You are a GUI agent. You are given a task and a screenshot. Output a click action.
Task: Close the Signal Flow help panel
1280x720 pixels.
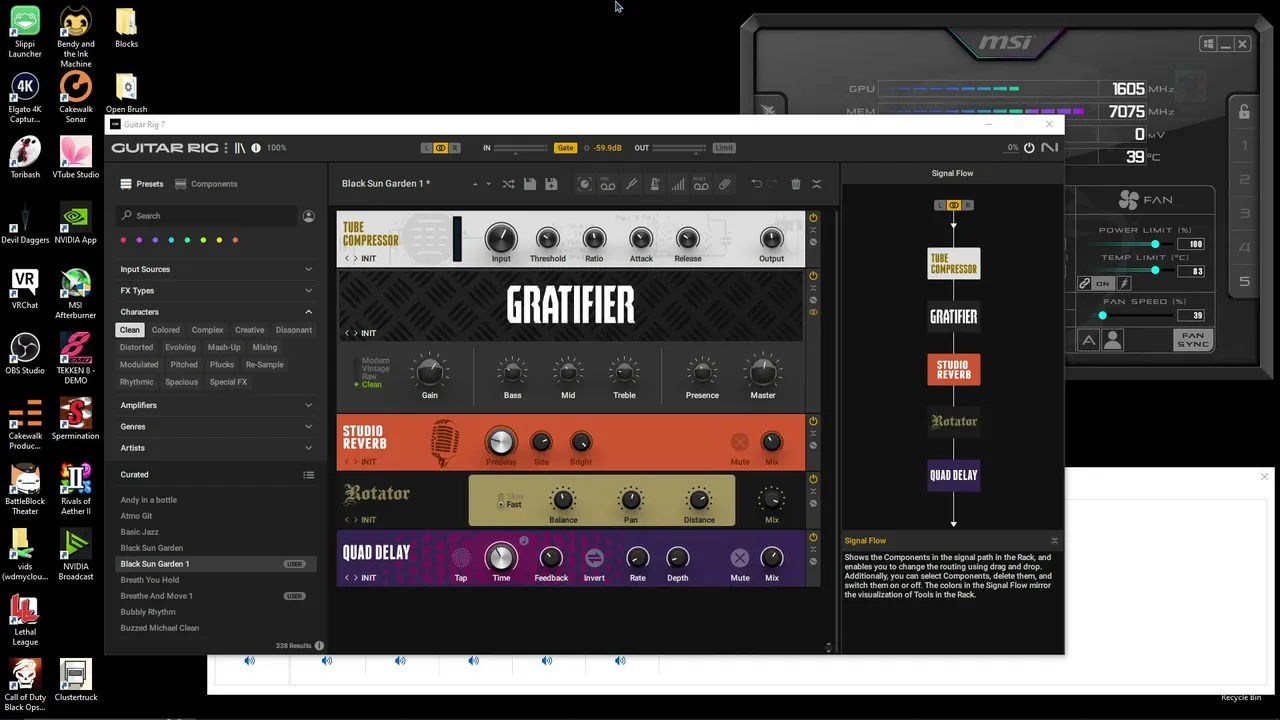pyautogui.click(x=1054, y=541)
